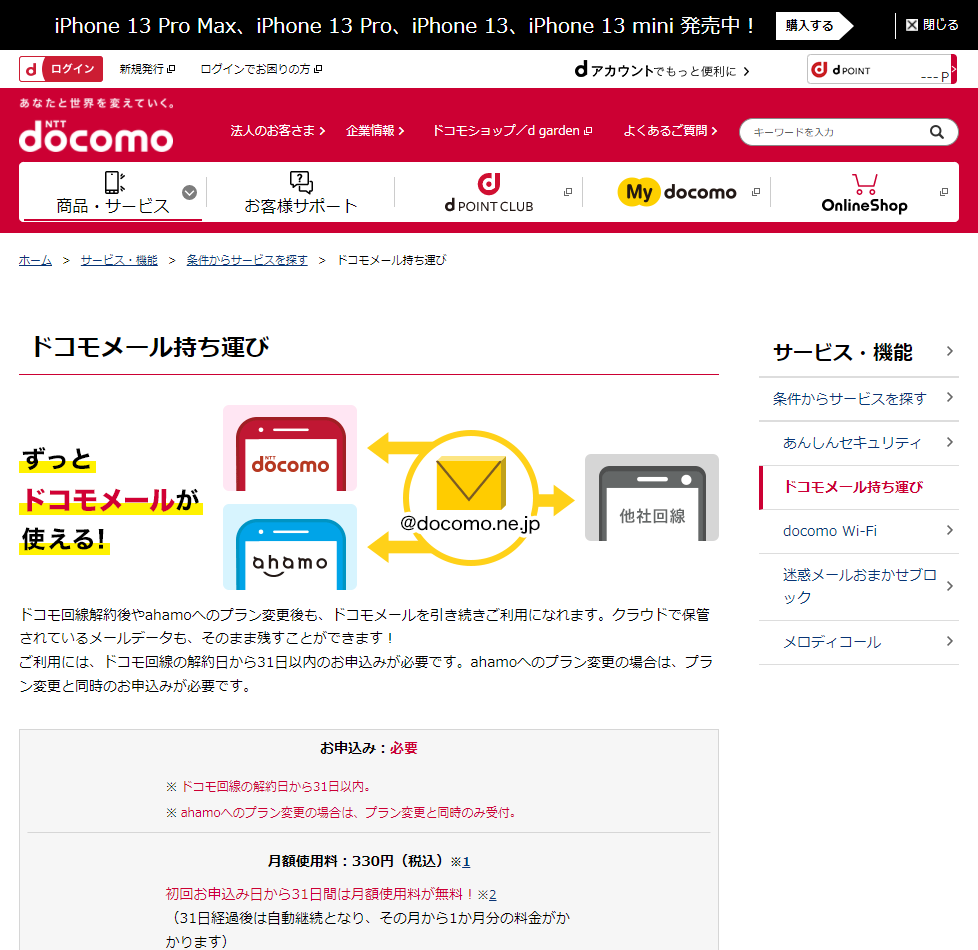
Task: Click the OnlineShop cart icon
Action: pos(864,184)
